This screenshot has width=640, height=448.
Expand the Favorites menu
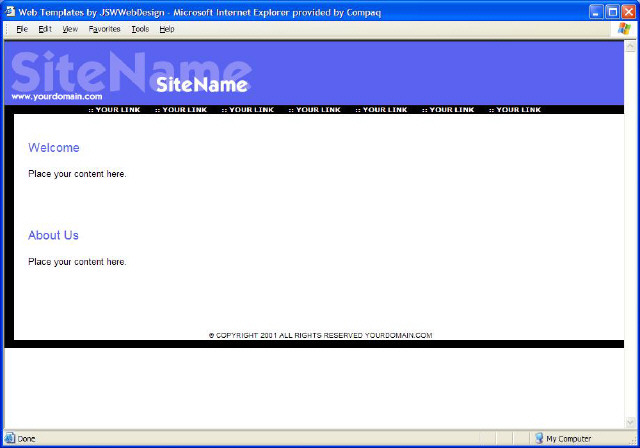[104, 29]
